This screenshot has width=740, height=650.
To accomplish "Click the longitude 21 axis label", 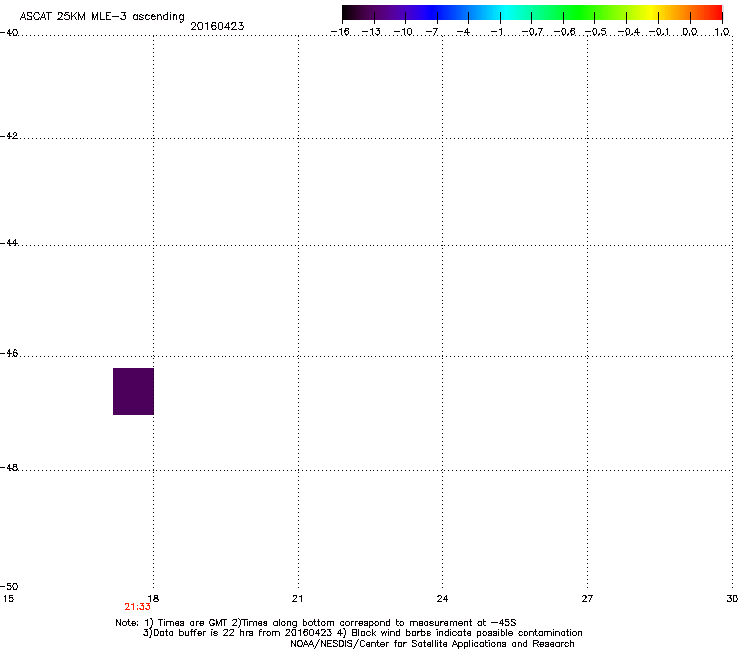I will pyautogui.click(x=297, y=599).
